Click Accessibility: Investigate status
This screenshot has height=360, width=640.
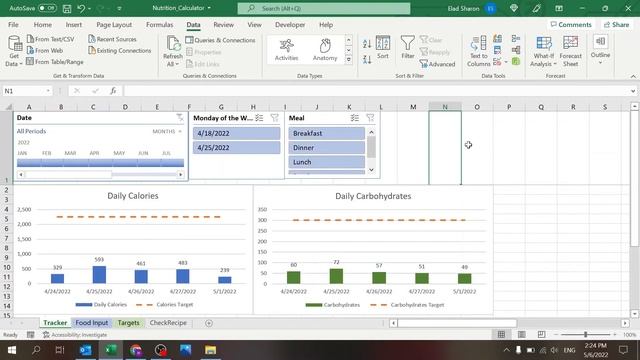coord(75,335)
